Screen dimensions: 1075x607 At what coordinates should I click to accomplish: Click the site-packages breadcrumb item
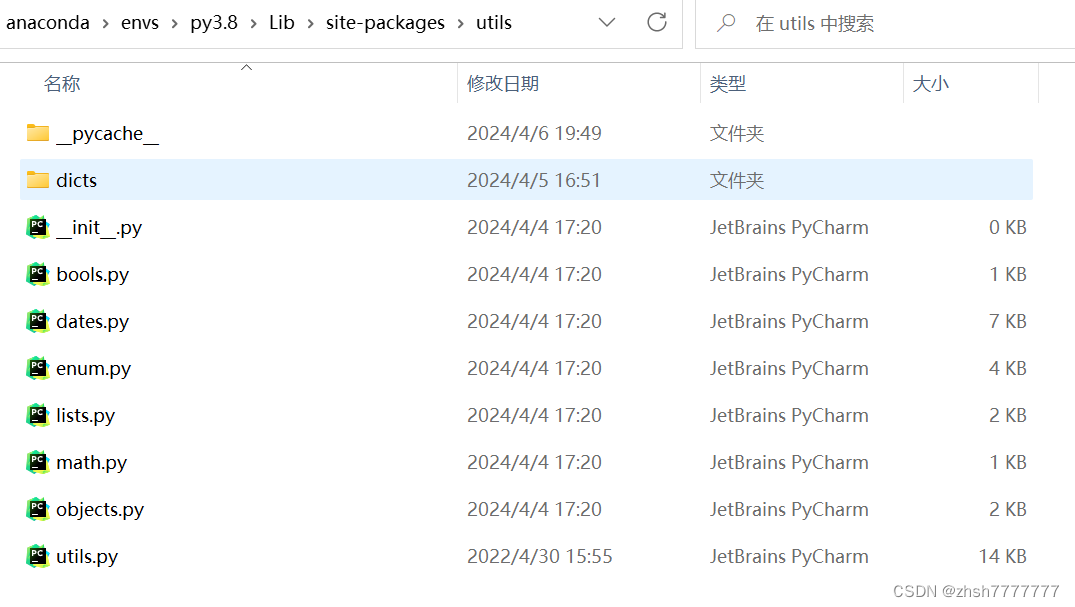(x=386, y=22)
